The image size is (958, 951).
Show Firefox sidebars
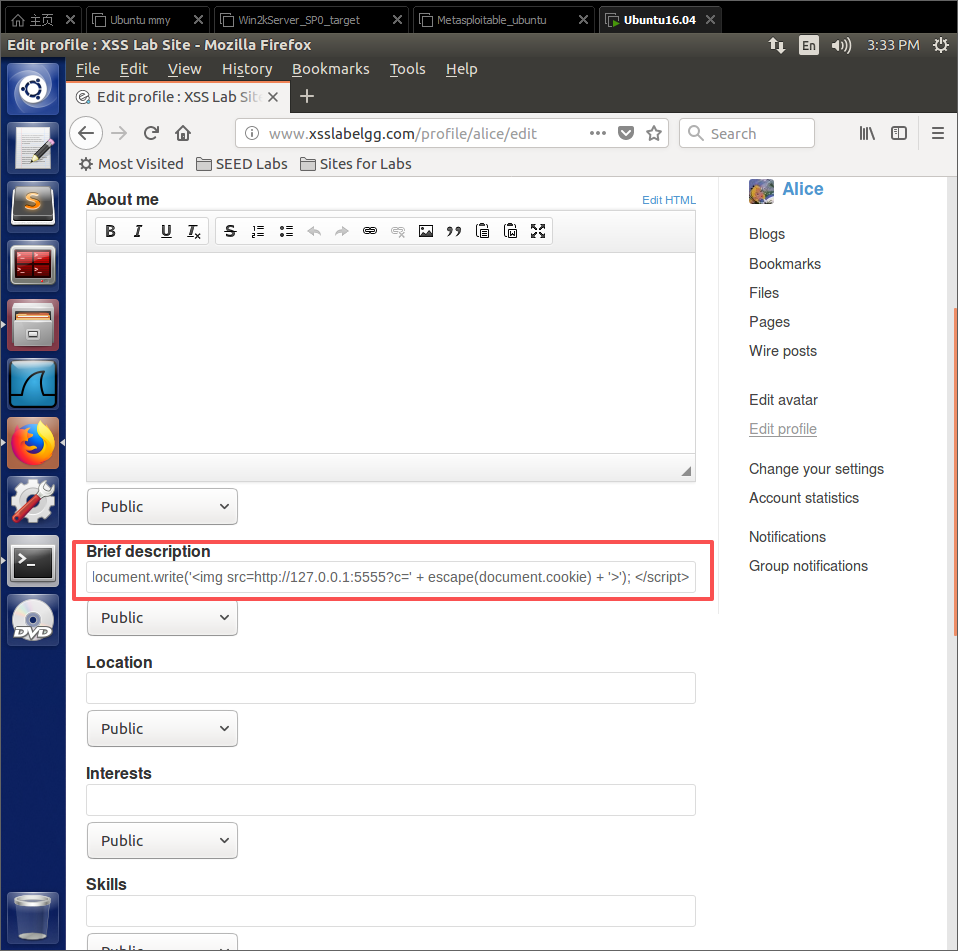(x=899, y=133)
